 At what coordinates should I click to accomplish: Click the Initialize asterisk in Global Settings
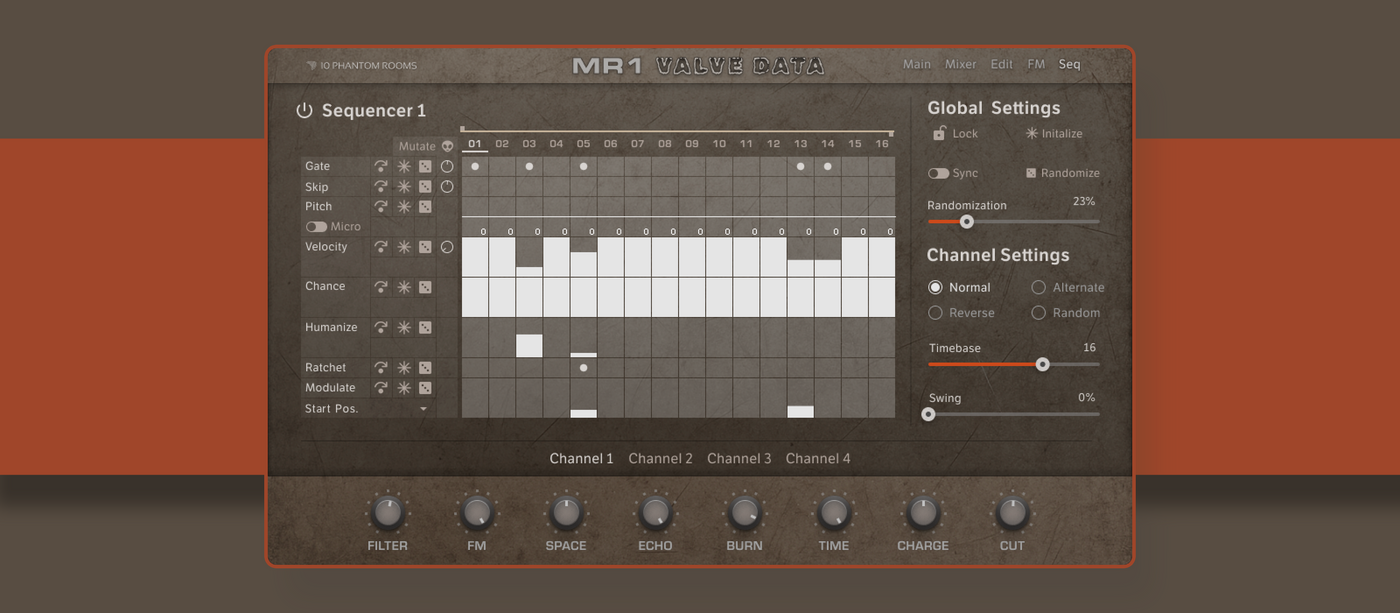pos(1031,133)
